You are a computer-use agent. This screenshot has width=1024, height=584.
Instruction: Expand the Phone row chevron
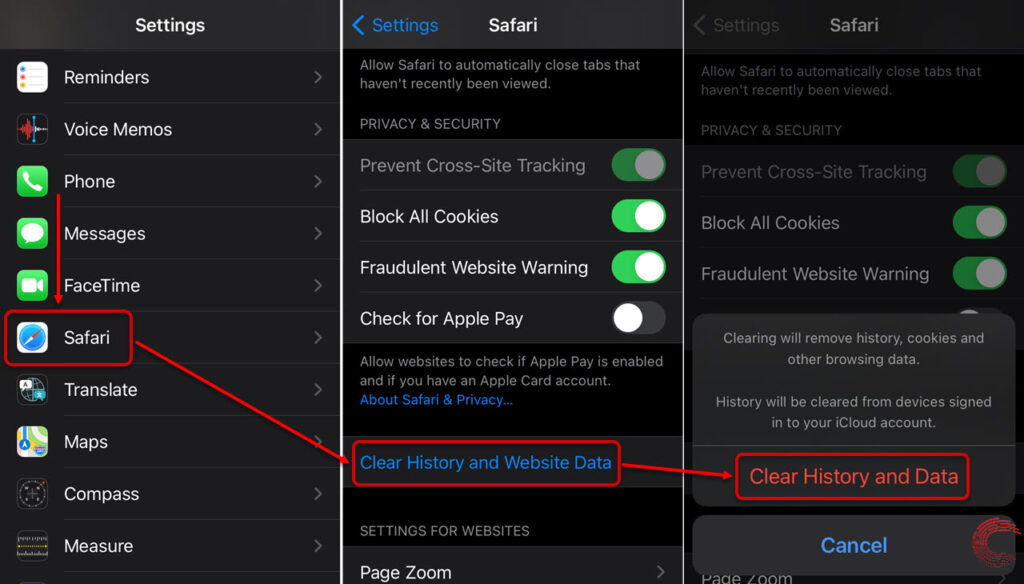point(318,182)
